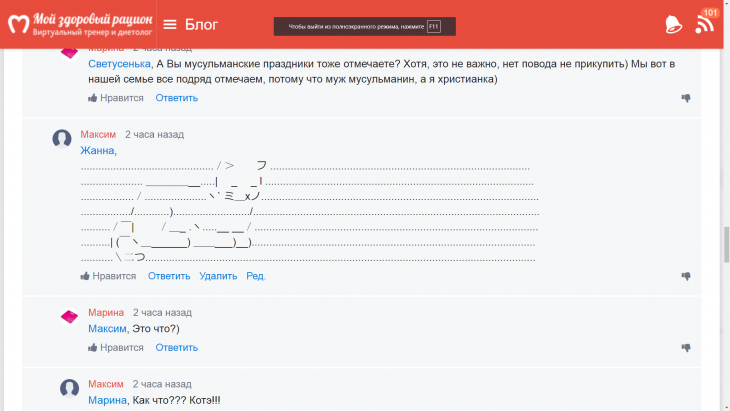Click Ред. to edit the ASCII comment
The width and height of the screenshot is (730, 411).
tap(256, 276)
